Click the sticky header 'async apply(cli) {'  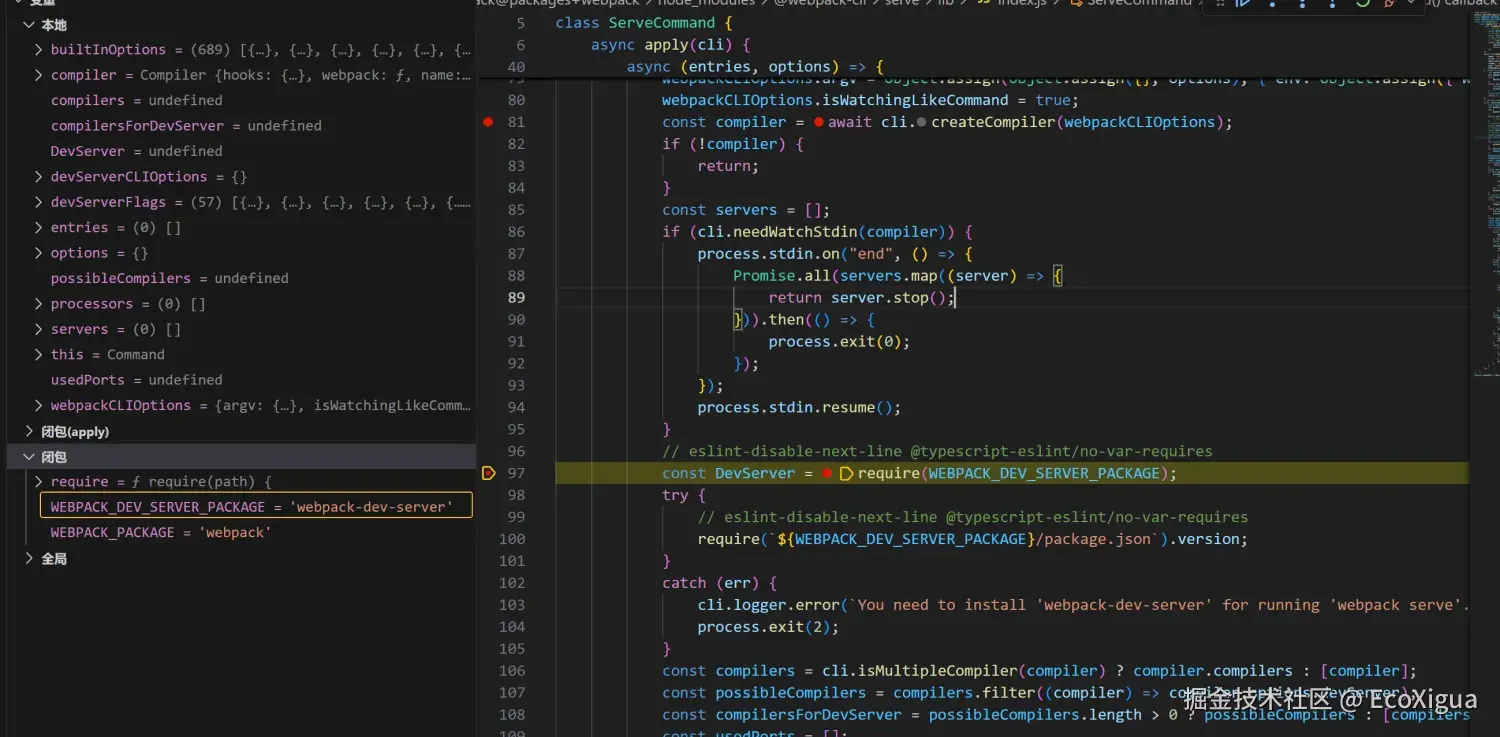(670, 45)
